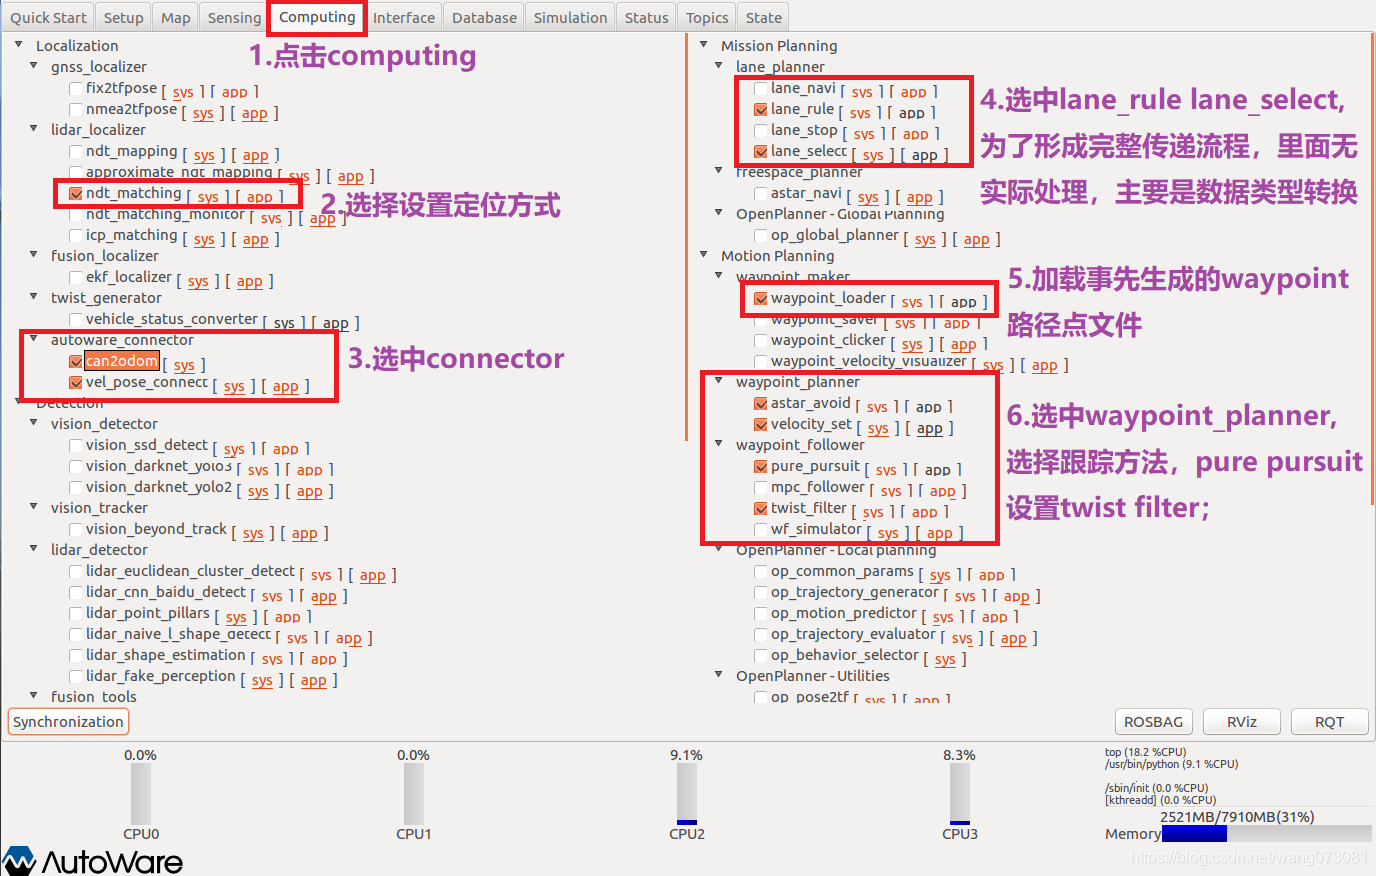The width and height of the screenshot is (1376, 876).
Task: Switch to the Topics tab
Action: tap(707, 17)
